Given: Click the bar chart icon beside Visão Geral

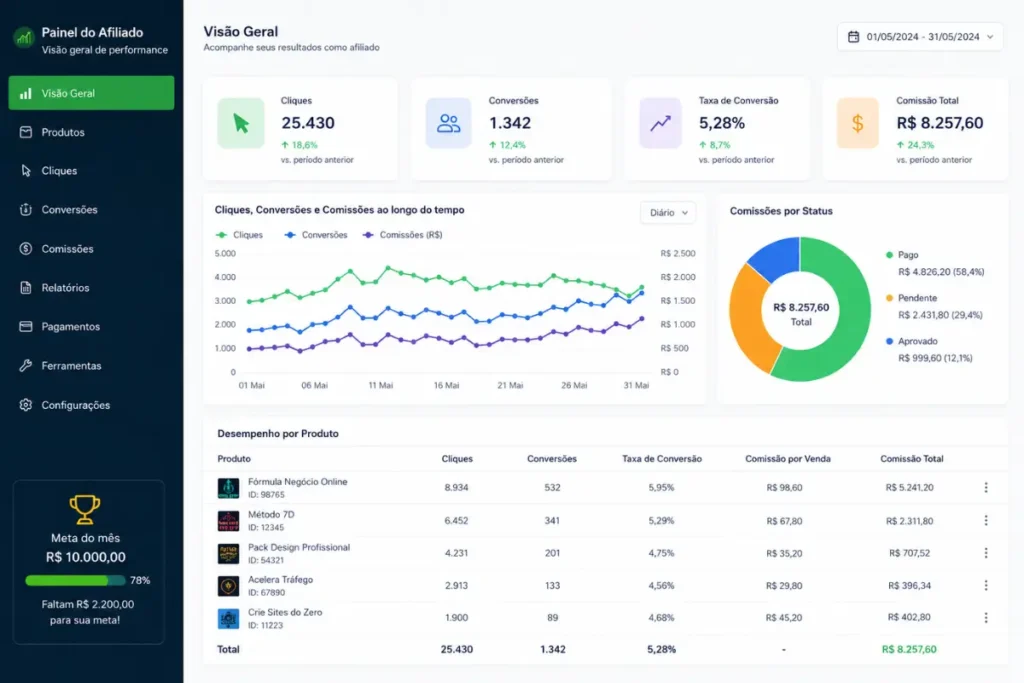Looking at the screenshot, I should [25, 93].
